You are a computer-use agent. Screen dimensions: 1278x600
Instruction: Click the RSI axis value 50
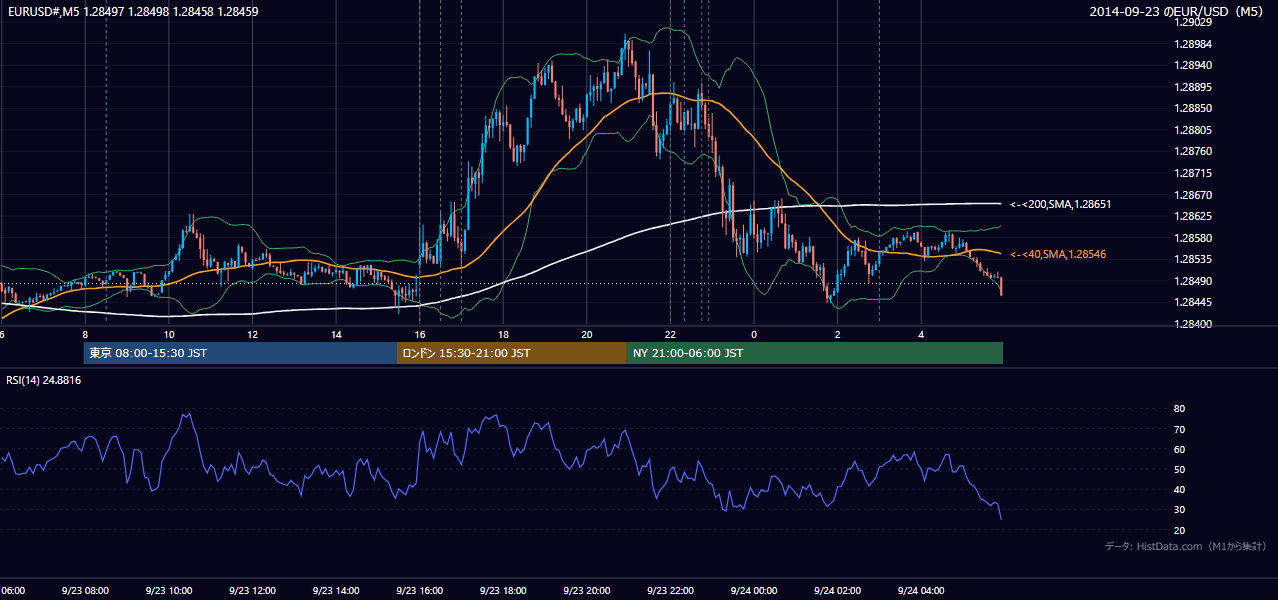[x=1179, y=469]
